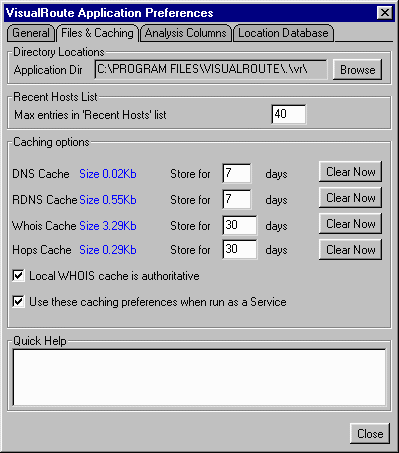Viewport: 399px width, 453px height.
Task: Open the Location Database tab
Action: (283, 33)
